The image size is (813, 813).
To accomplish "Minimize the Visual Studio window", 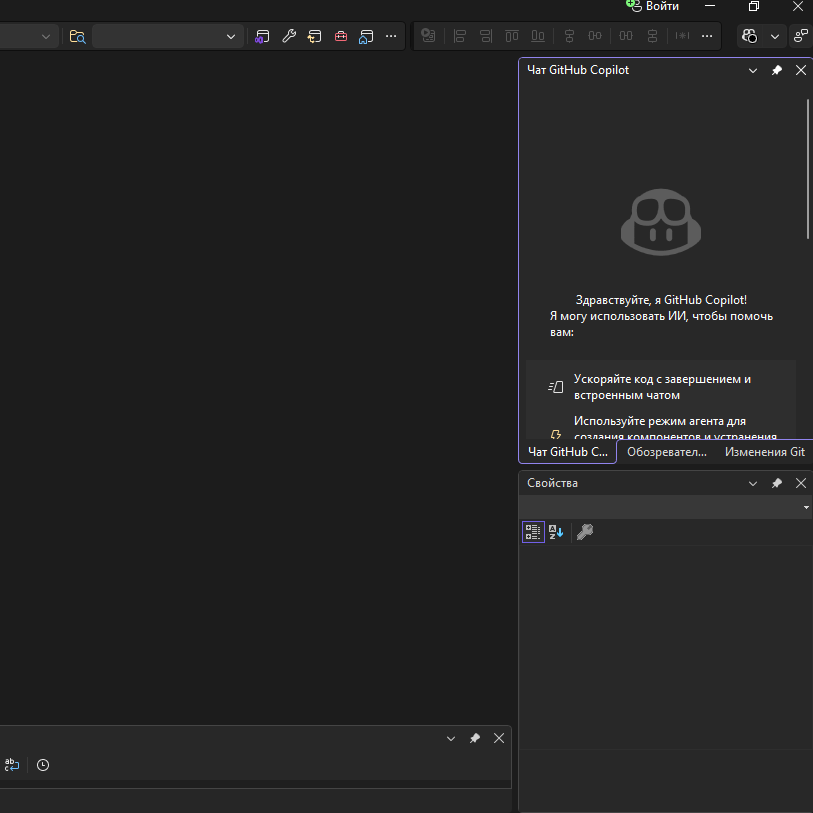I will [710, 6].
